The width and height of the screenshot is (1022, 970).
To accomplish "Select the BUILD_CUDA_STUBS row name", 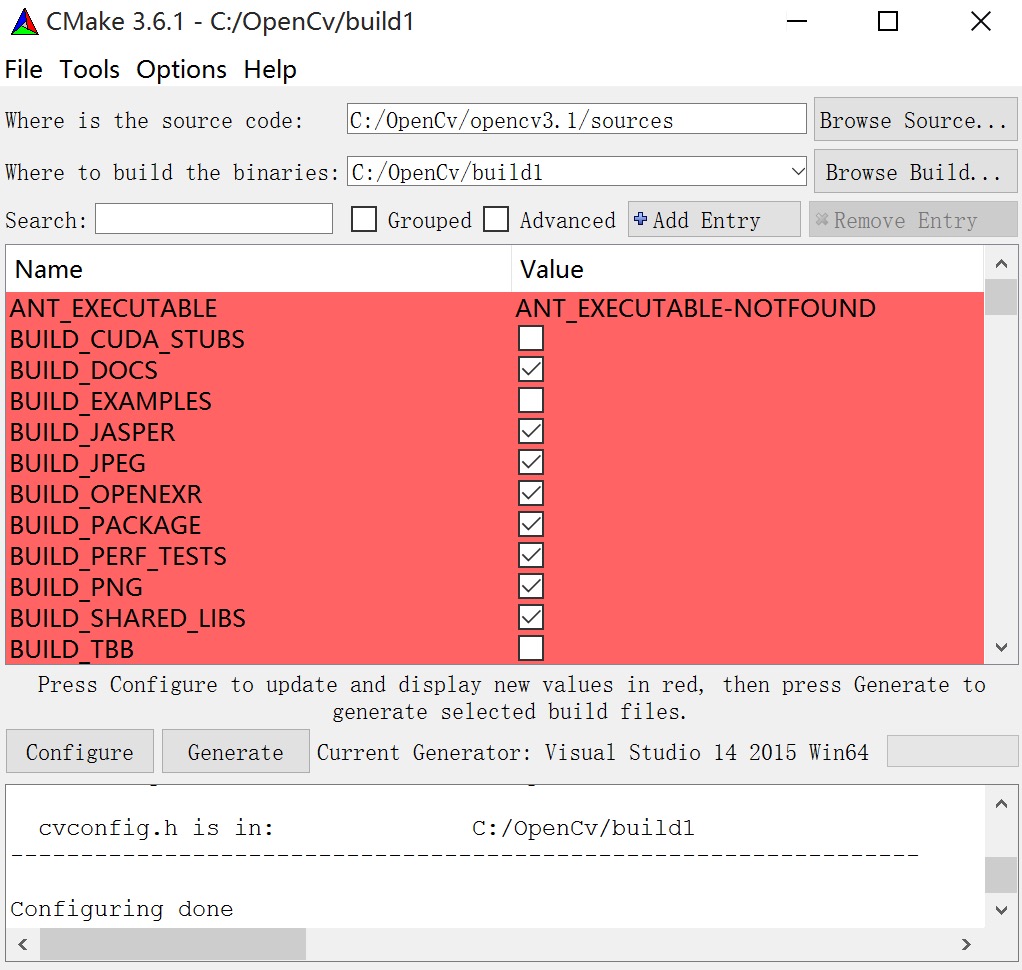I will click(x=127, y=339).
